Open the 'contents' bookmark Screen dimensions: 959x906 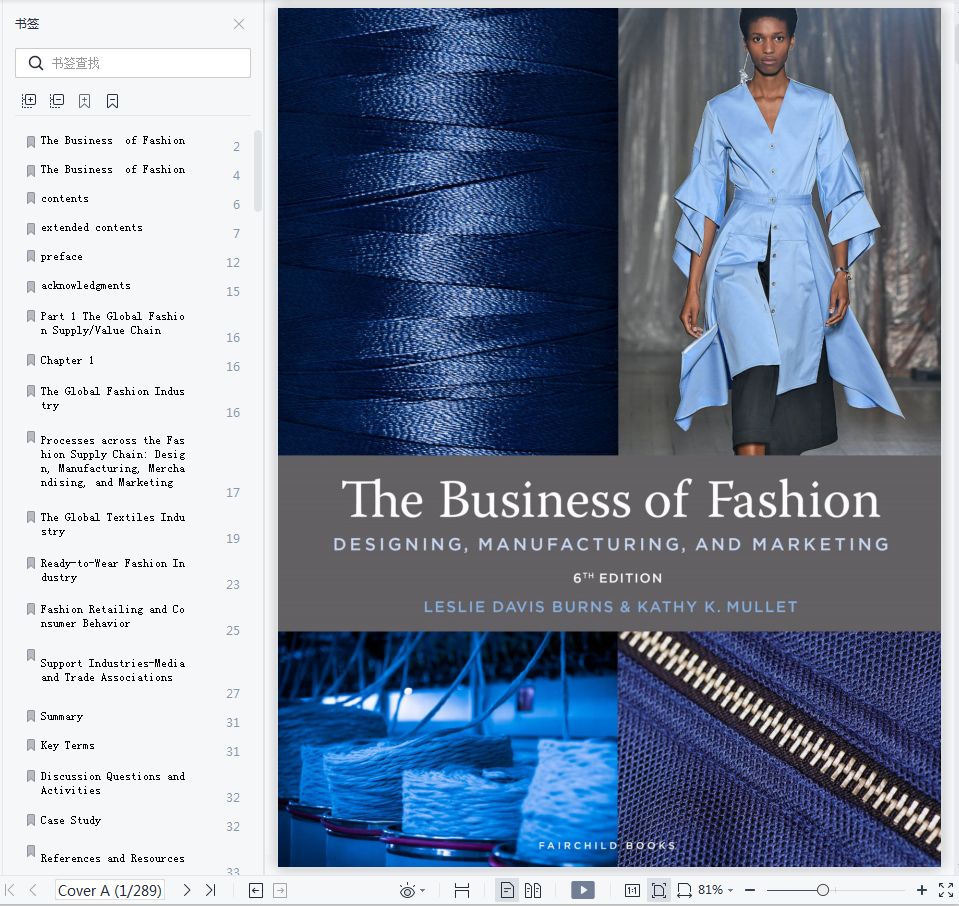[65, 199]
